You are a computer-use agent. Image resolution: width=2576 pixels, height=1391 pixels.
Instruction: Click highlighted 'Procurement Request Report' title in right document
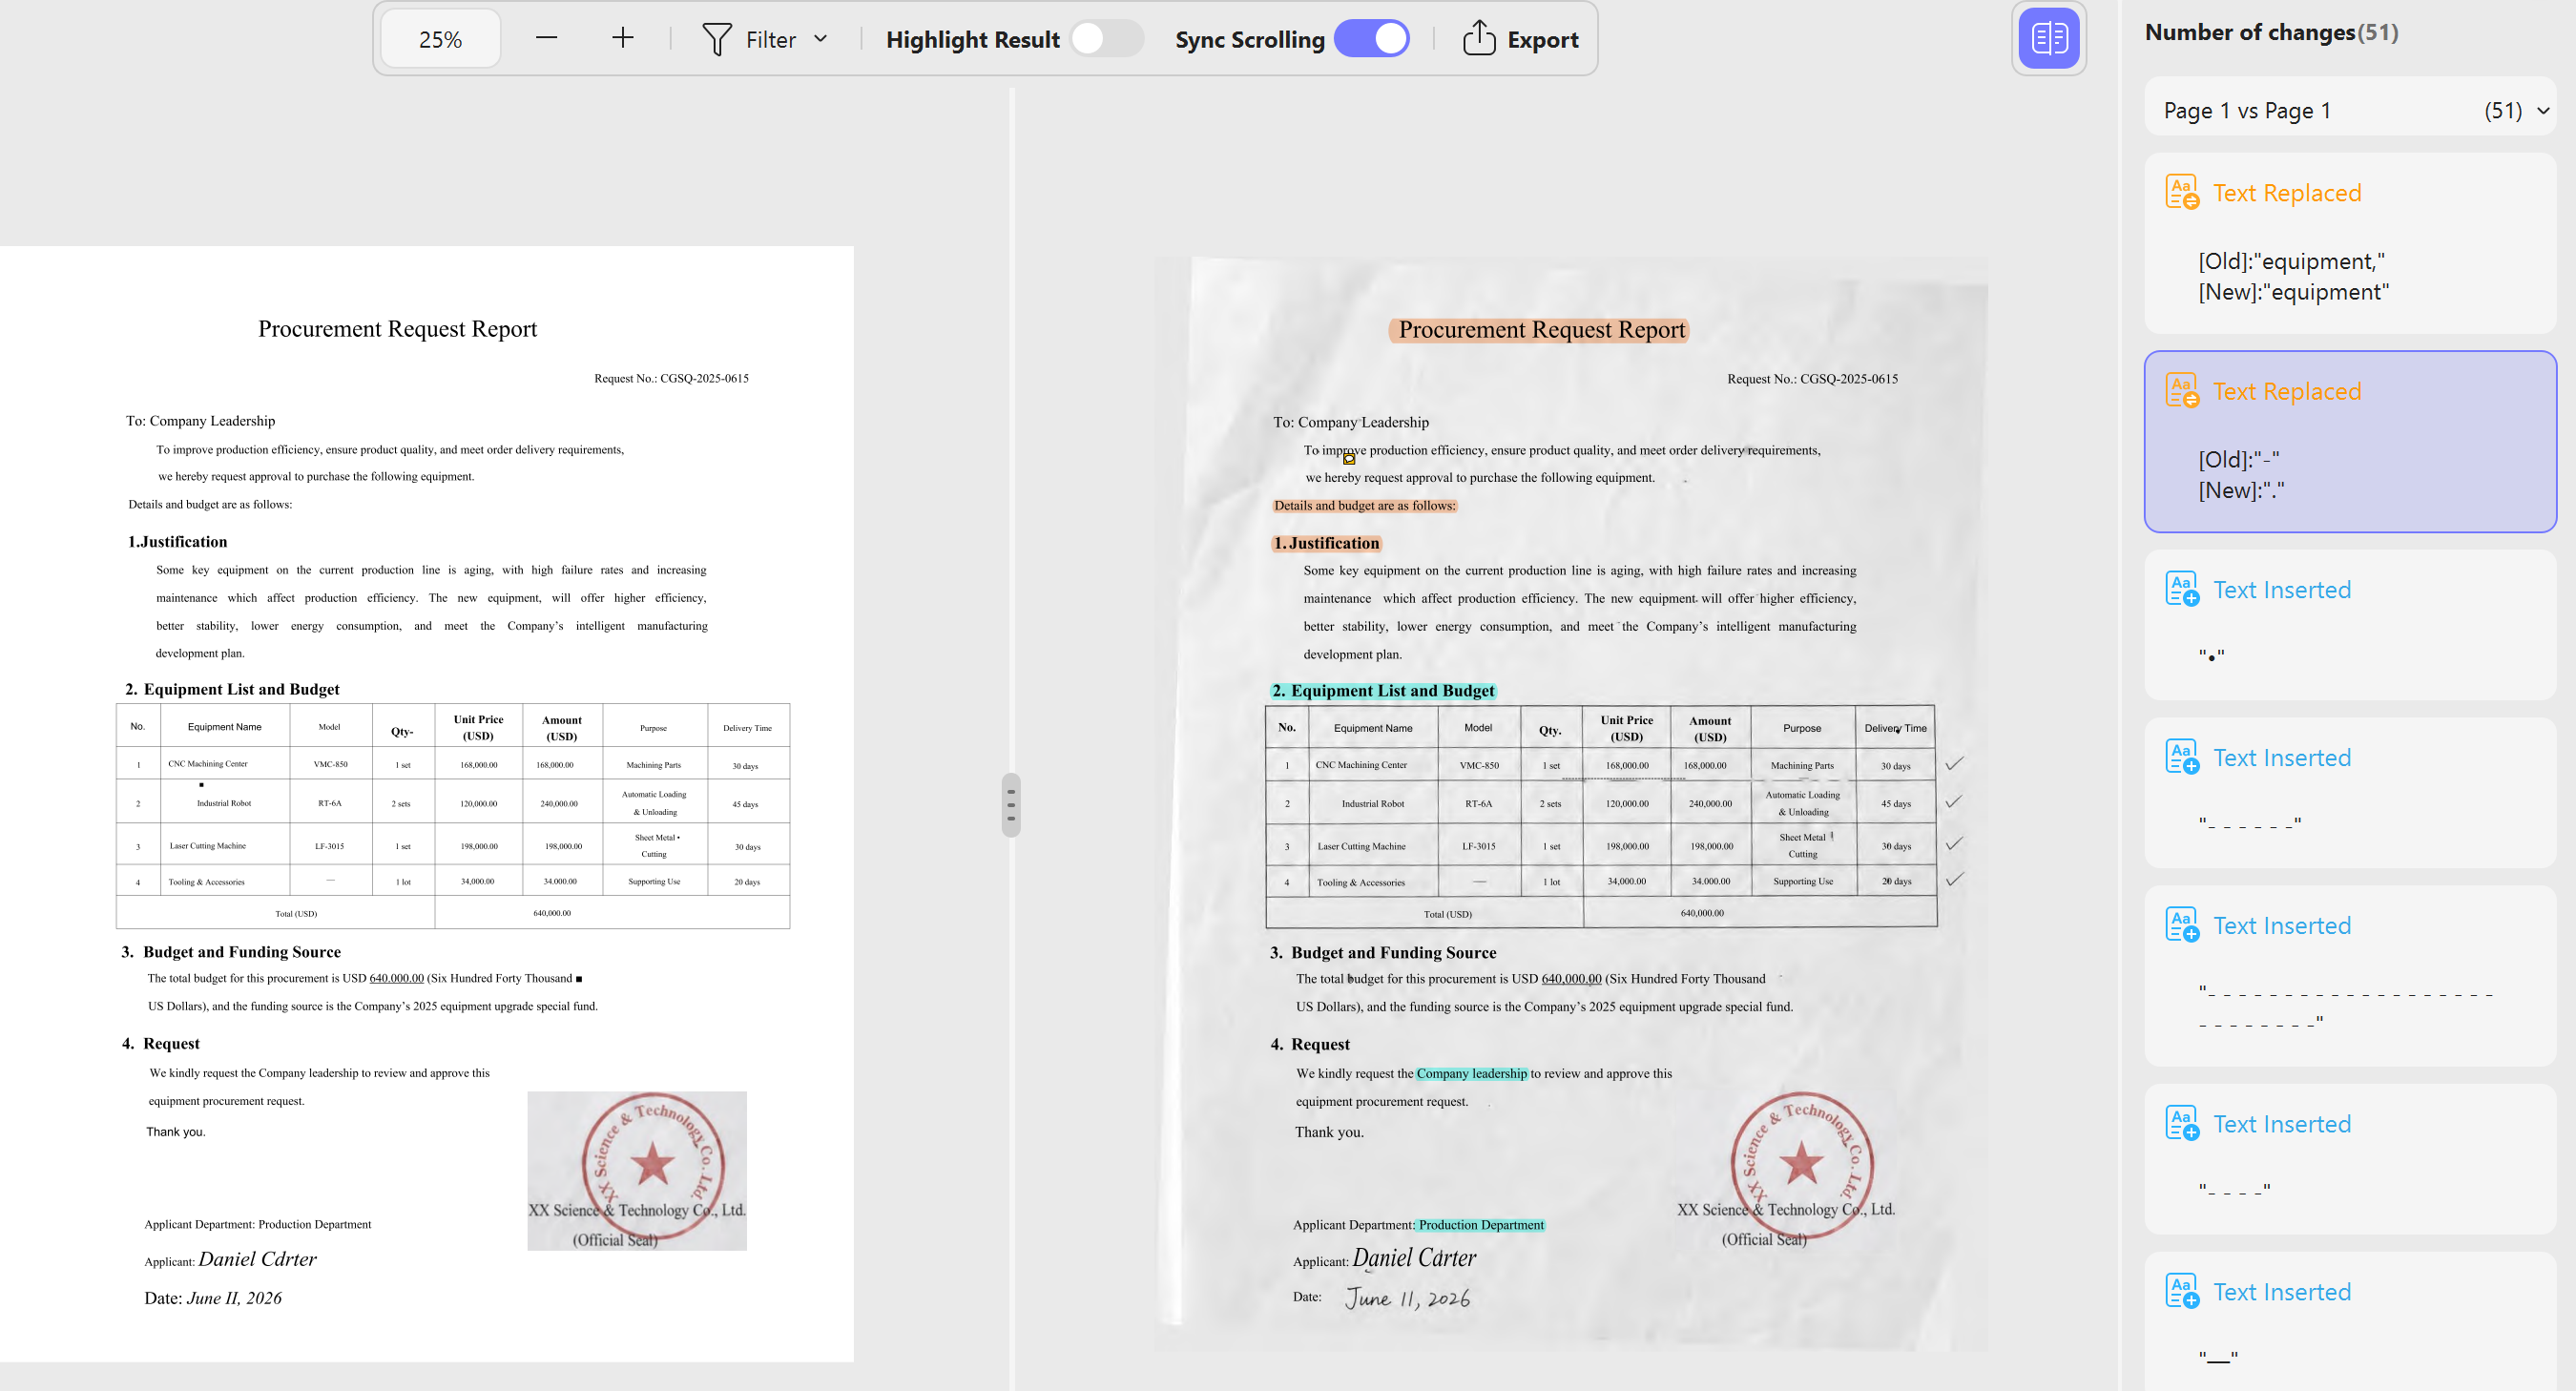coord(1540,330)
